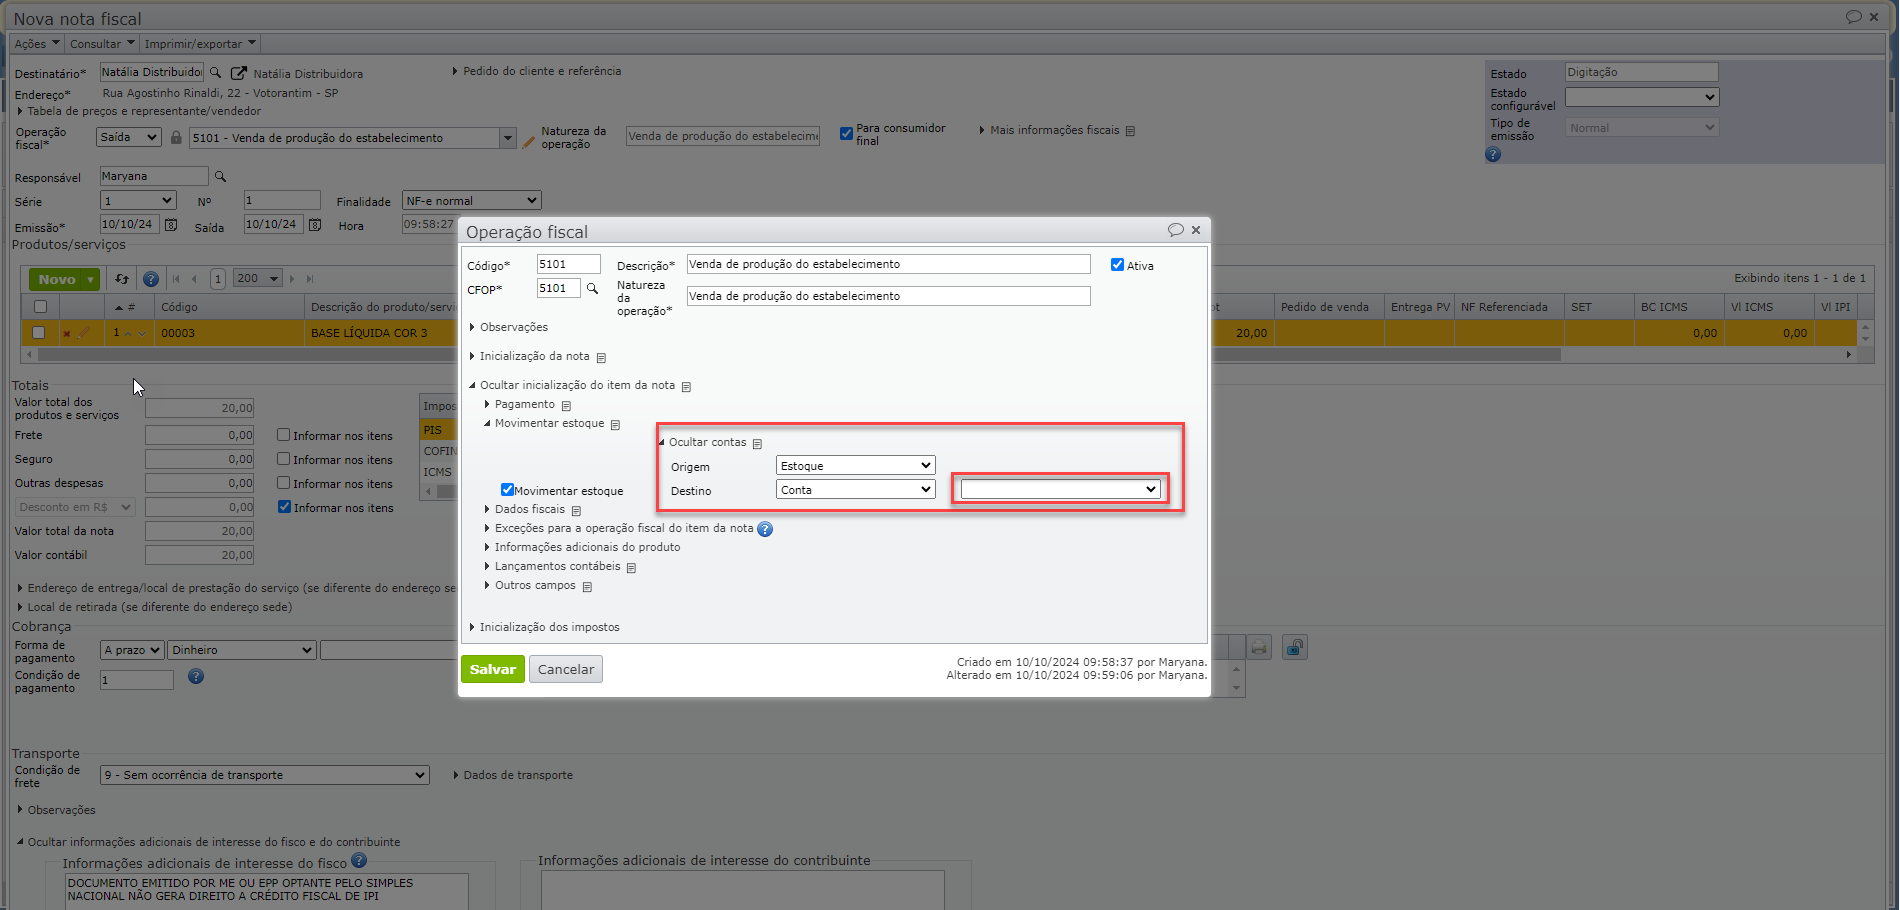Open the Condição de frete dropdown

click(265, 775)
